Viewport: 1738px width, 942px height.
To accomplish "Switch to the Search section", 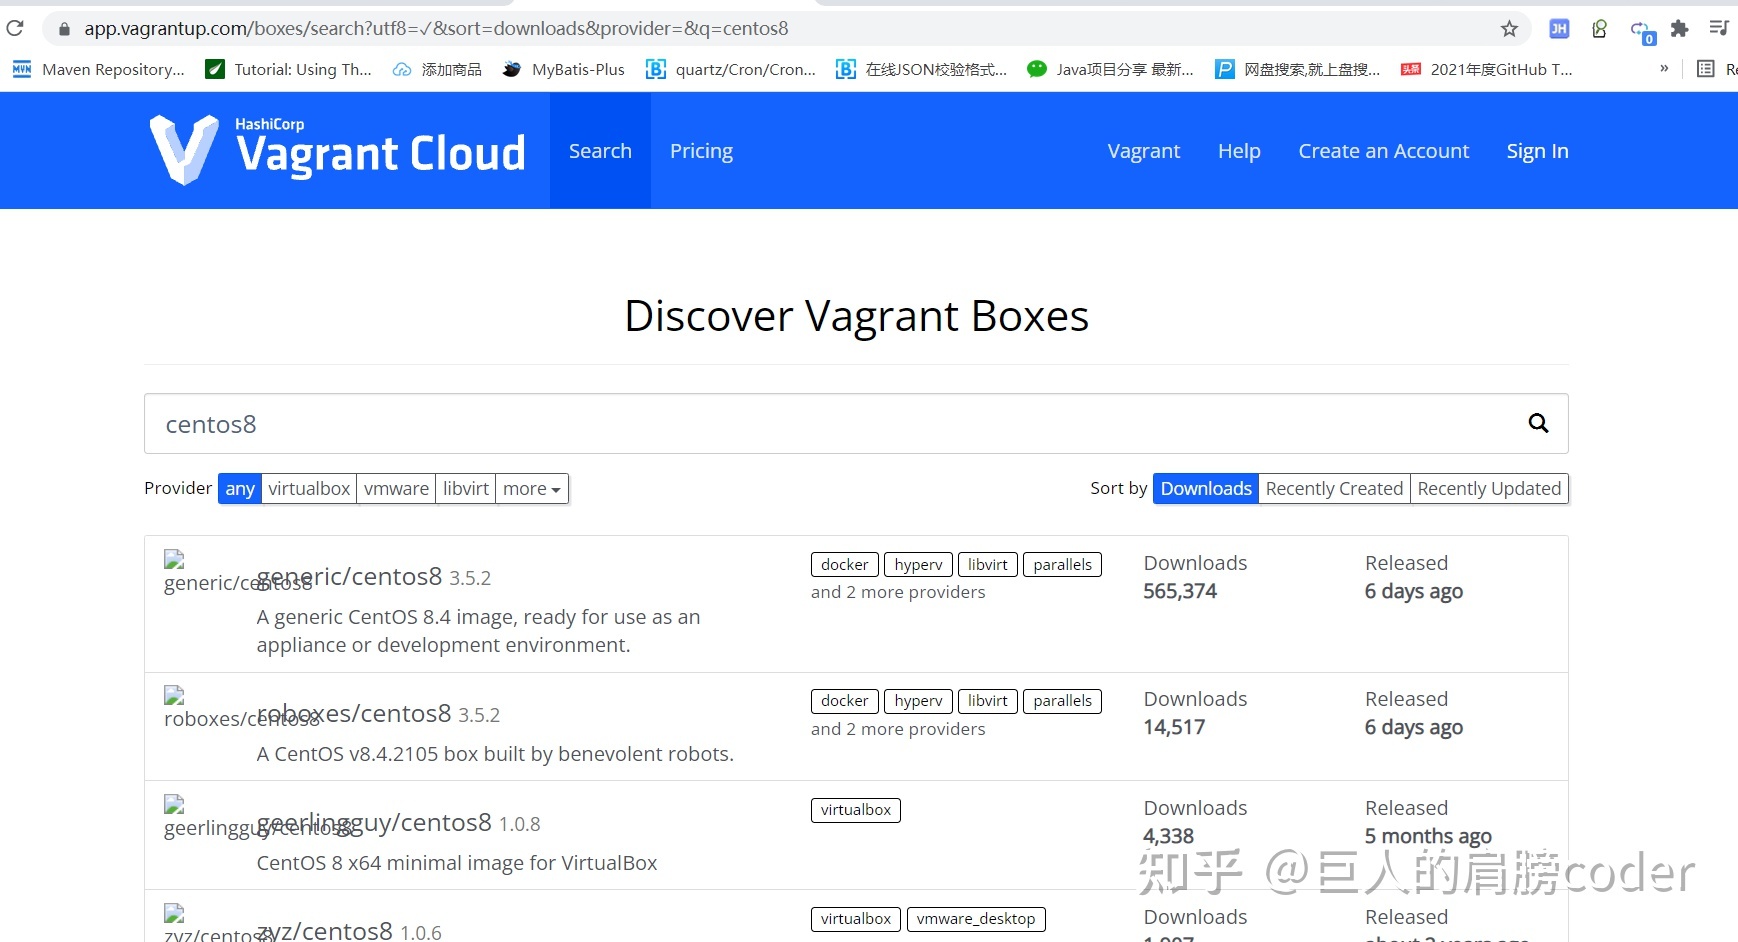I will pyautogui.click(x=600, y=150).
